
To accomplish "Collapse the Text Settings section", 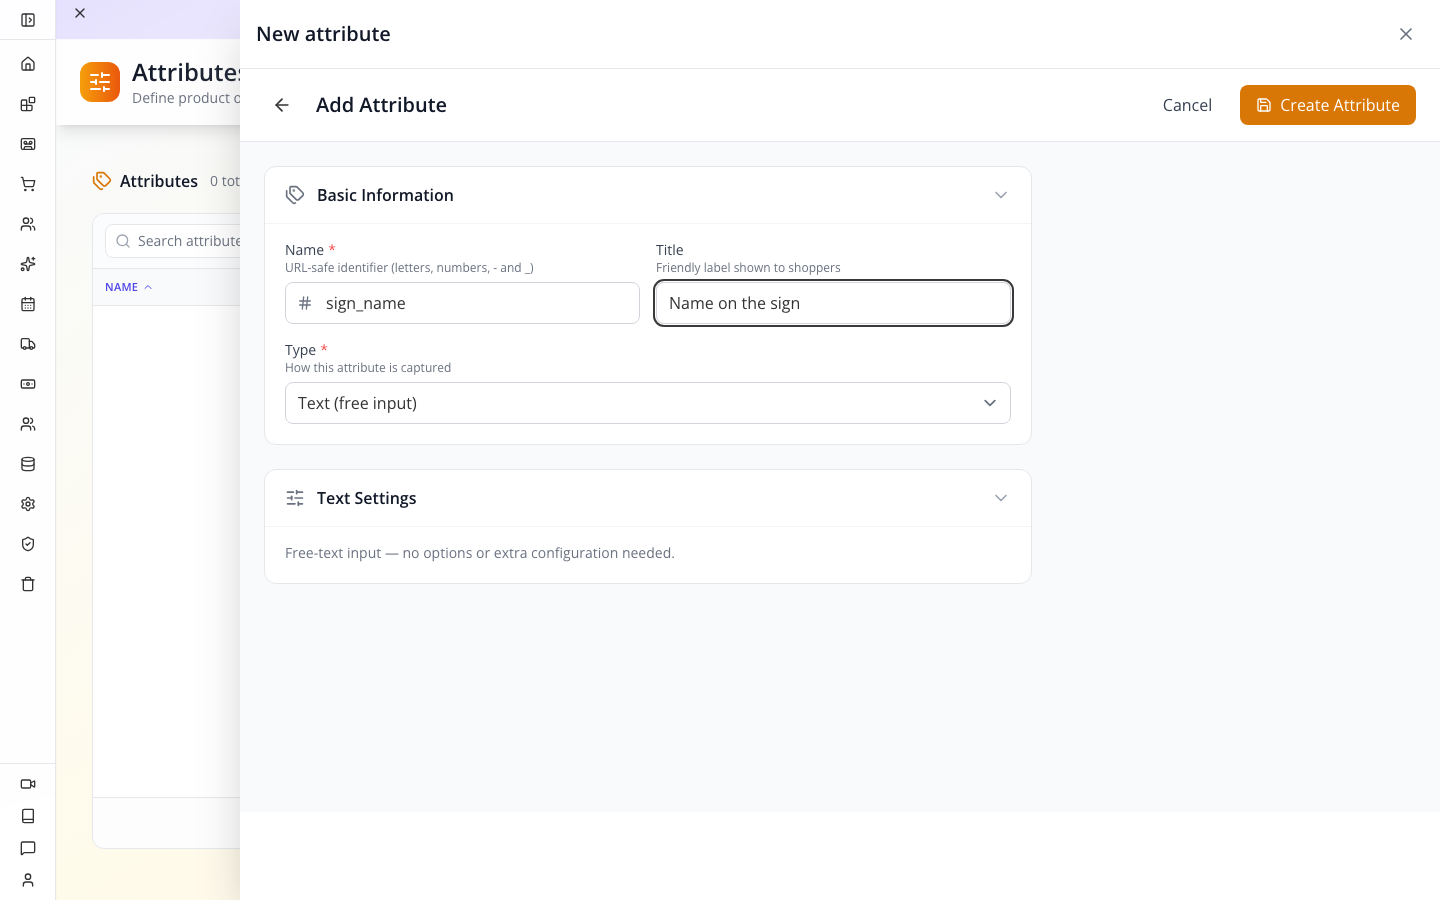I will coord(1001,498).
